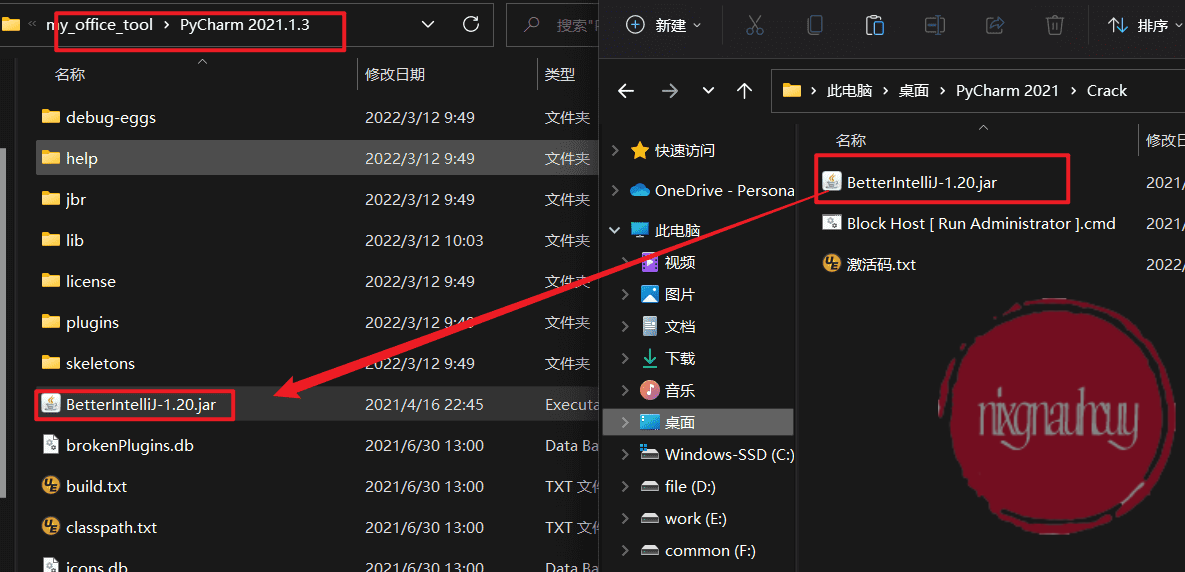Expand the 视频 tree node arrow

click(x=625, y=262)
